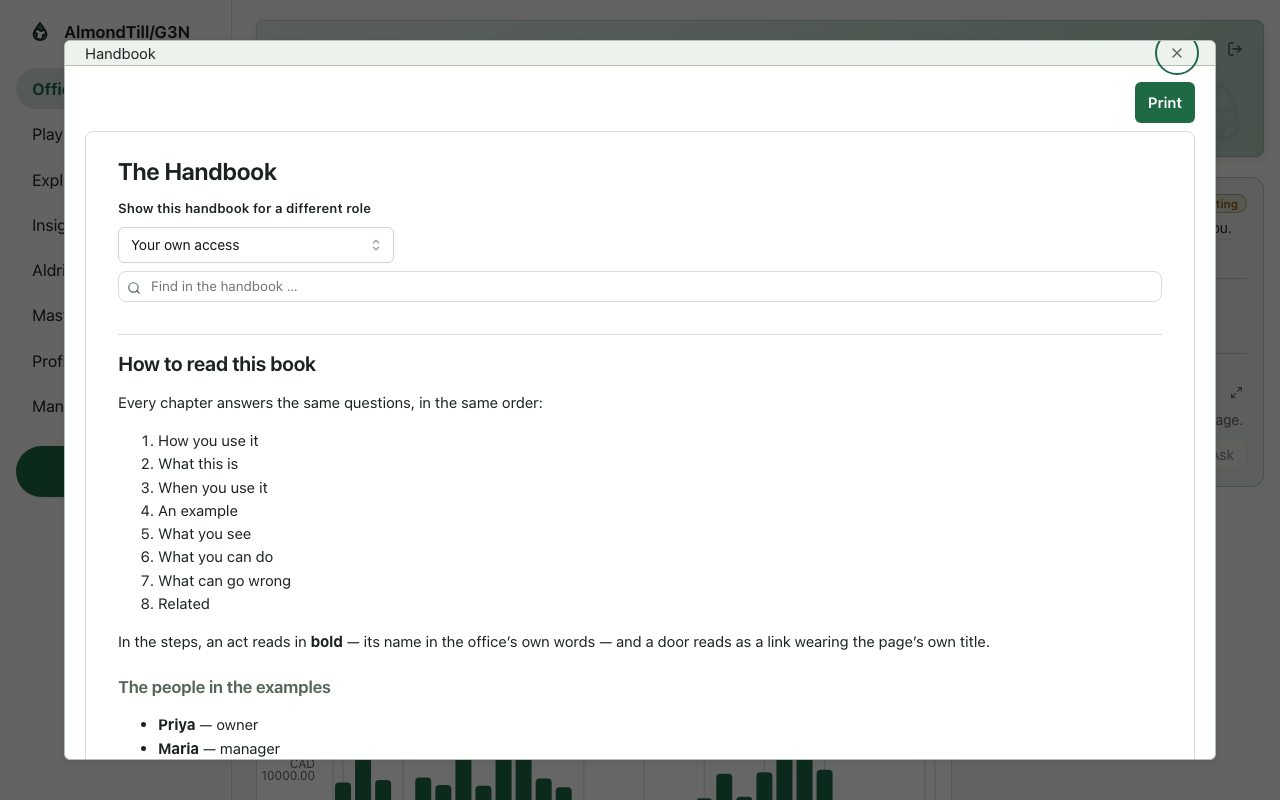The width and height of the screenshot is (1280, 800).
Task: Select the 'When you use it' list item
Action: point(213,488)
